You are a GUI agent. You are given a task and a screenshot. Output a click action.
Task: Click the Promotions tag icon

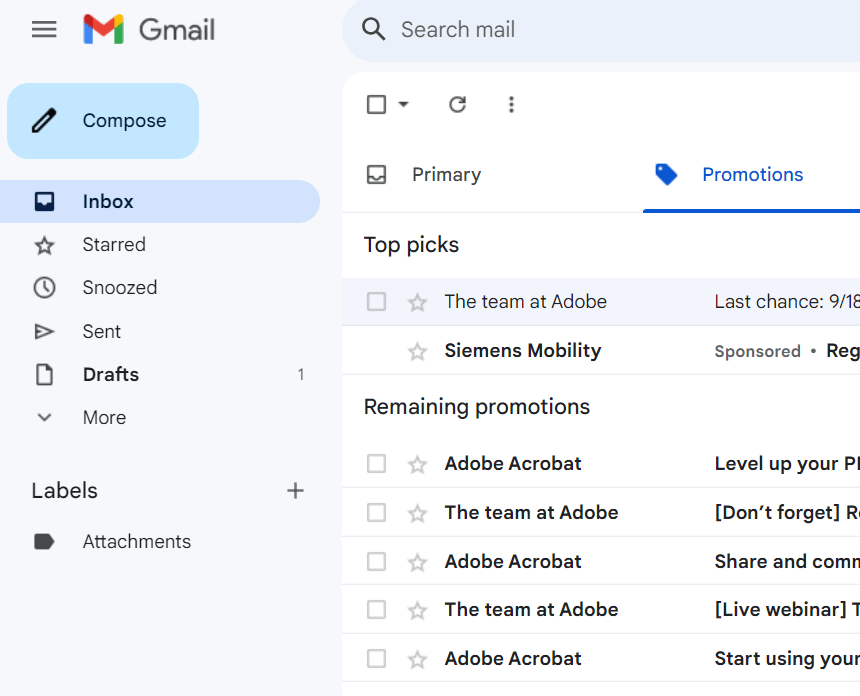(x=666, y=174)
